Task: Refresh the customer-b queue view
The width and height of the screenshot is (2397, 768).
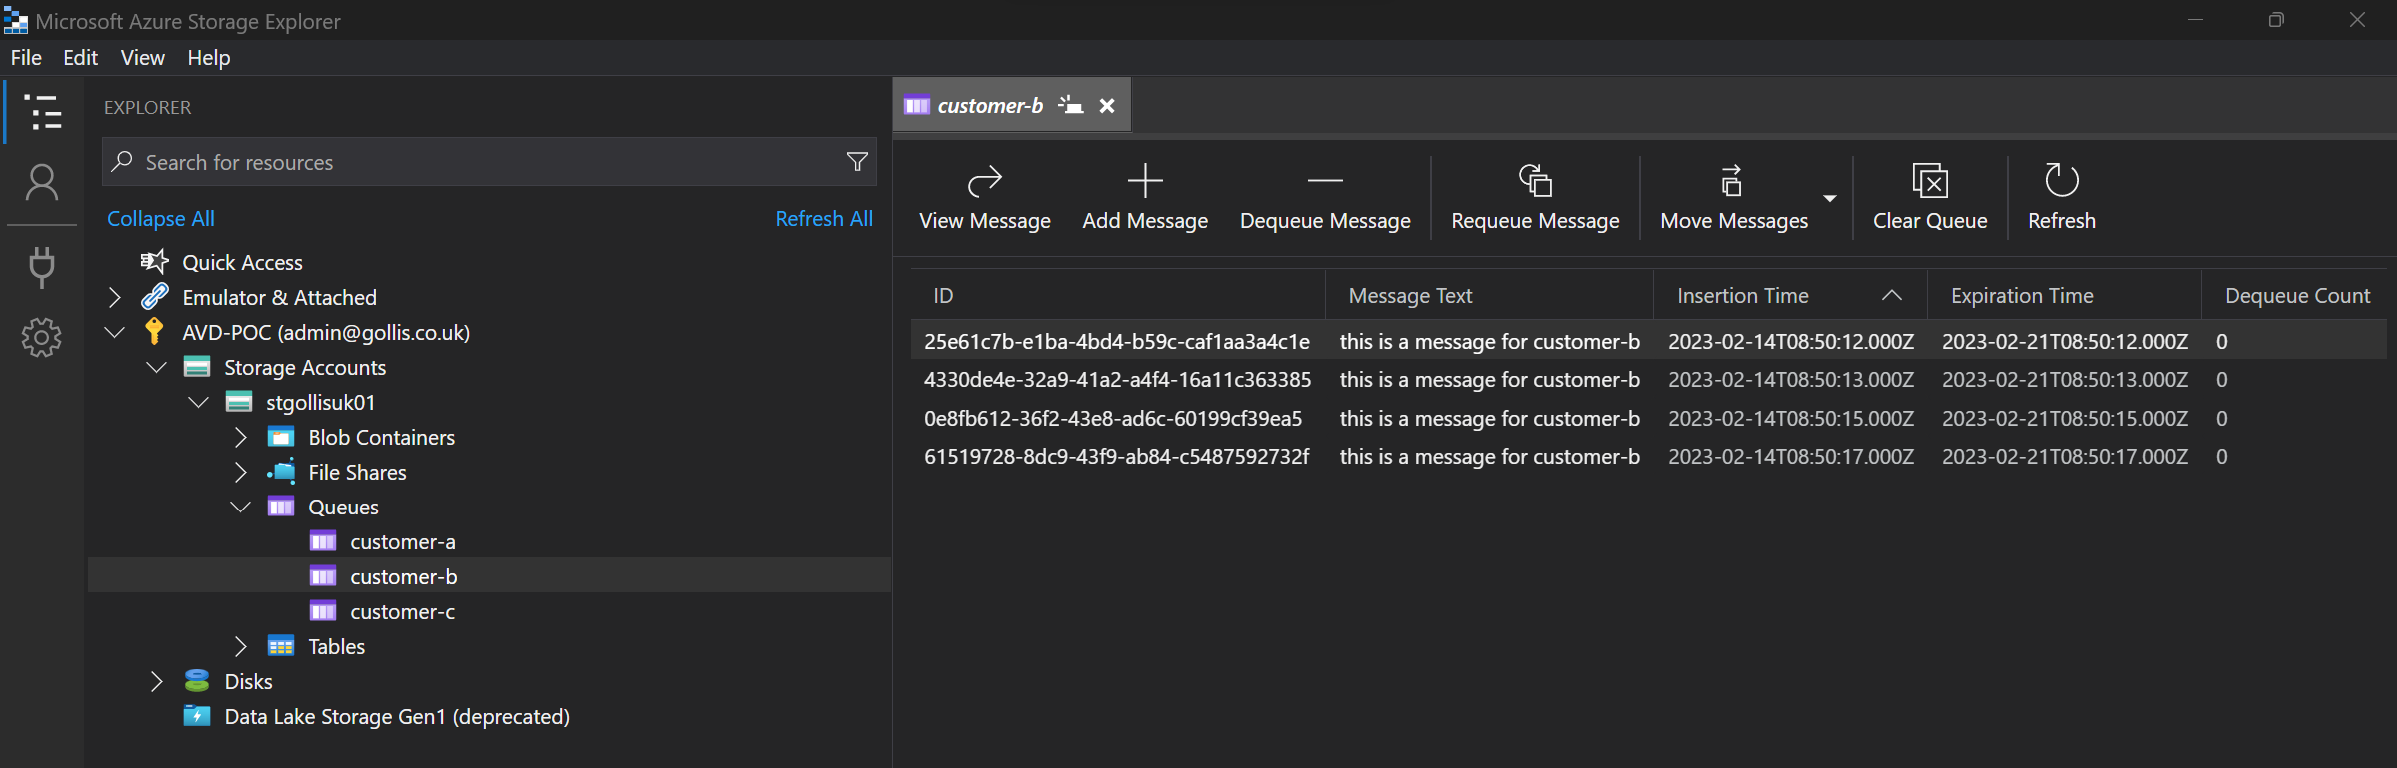Action: (x=2061, y=181)
